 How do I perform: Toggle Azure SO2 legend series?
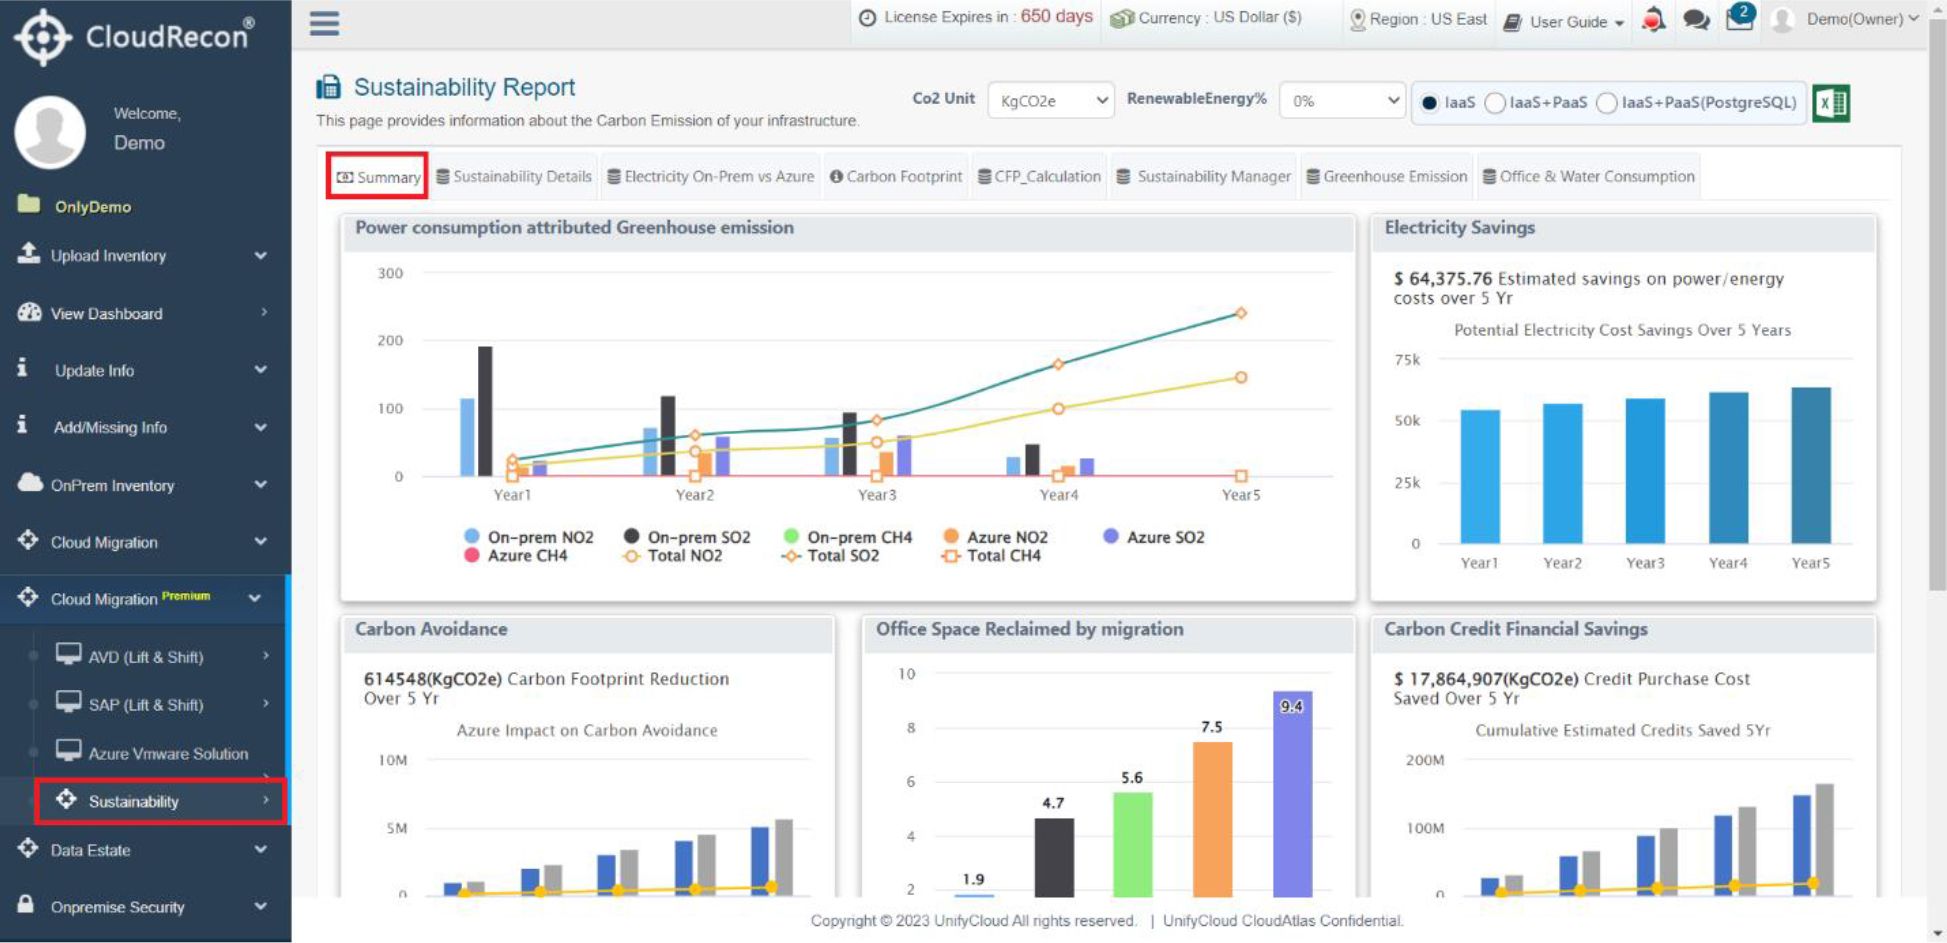click(1154, 537)
